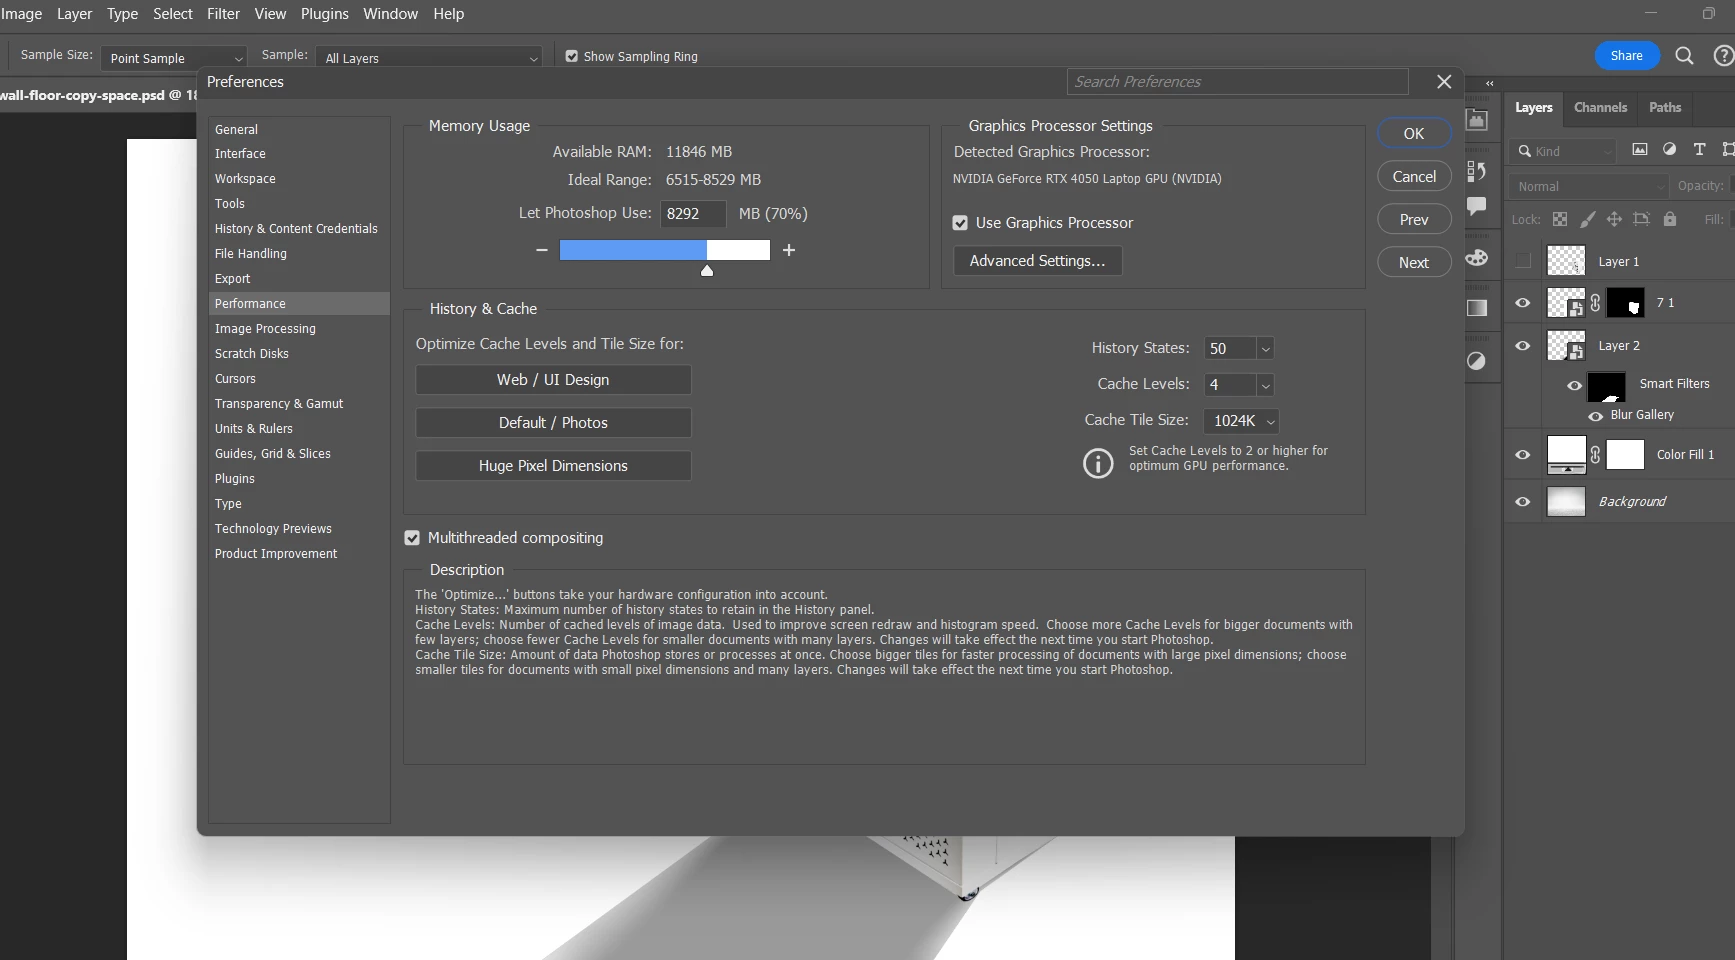Open the History panel icon
Screen dimensions: 1735x960
click(1477, 171)
